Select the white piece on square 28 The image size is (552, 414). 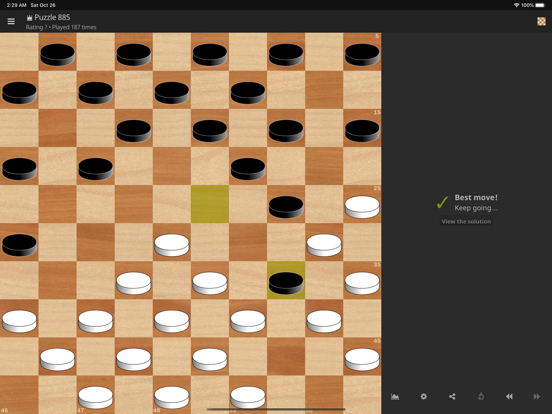172,245
